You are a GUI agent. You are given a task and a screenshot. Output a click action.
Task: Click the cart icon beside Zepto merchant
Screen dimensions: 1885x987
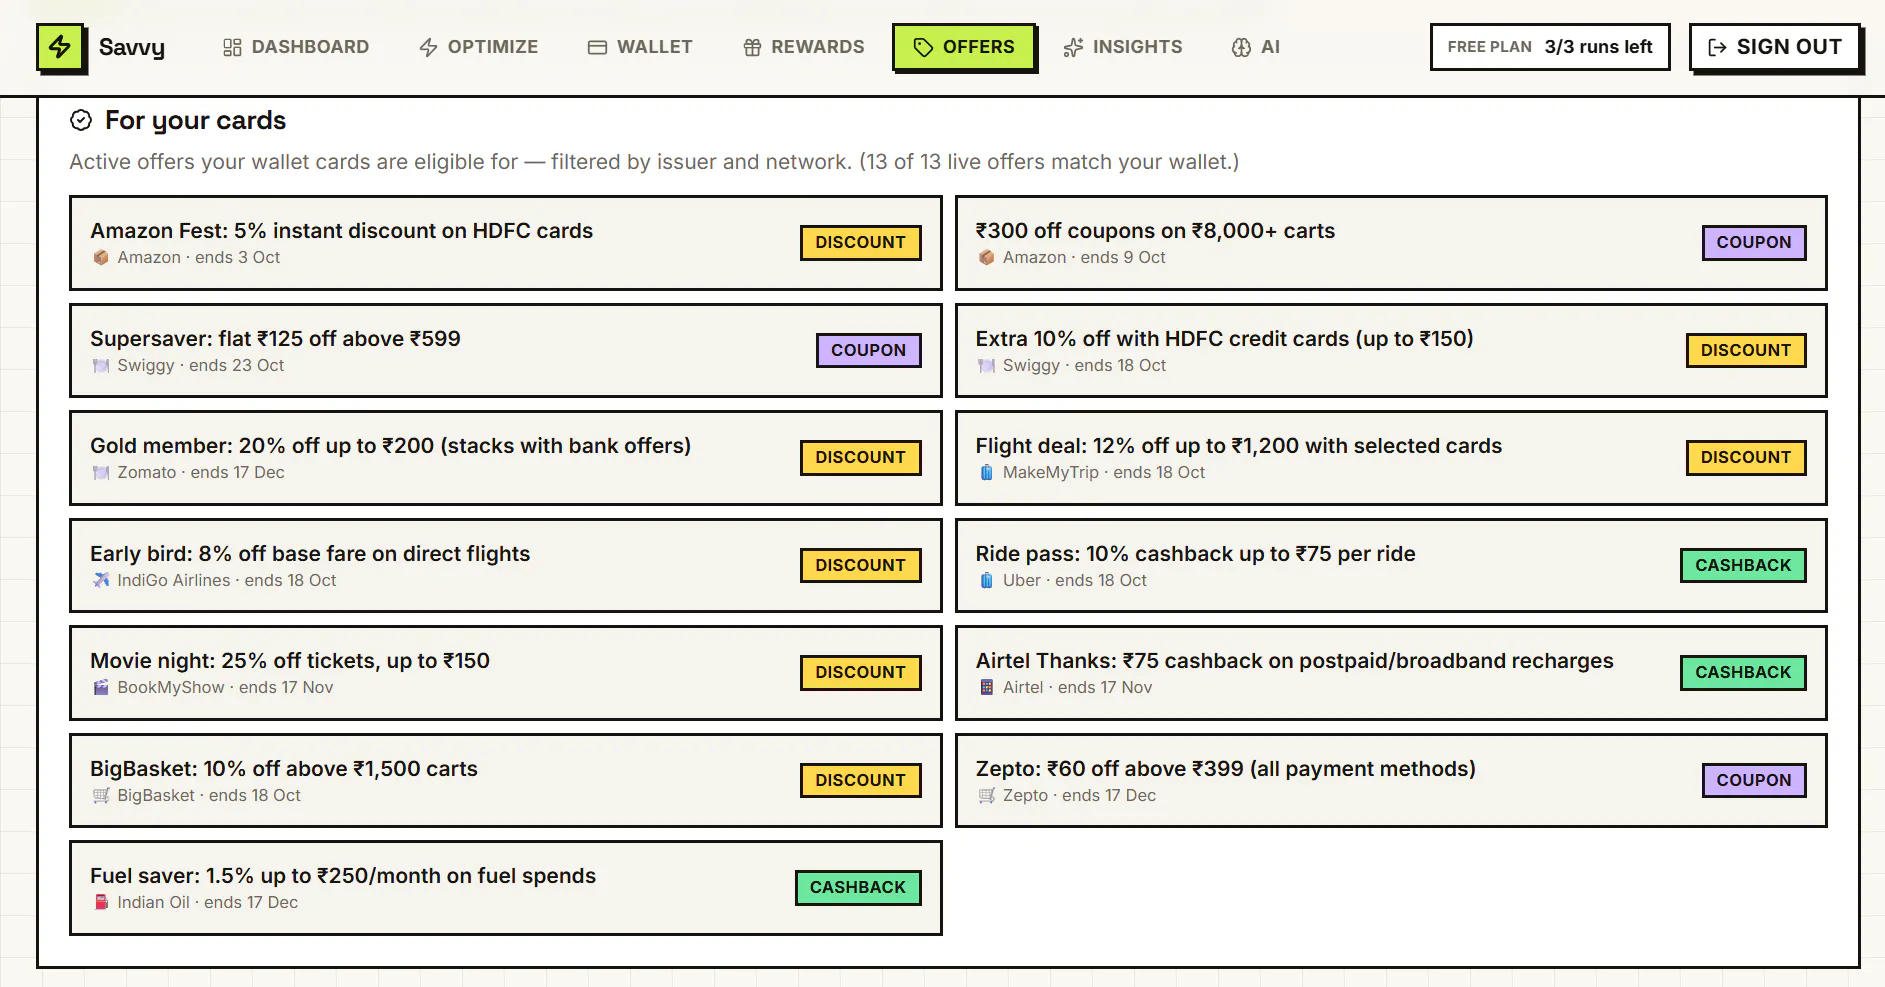[x=987, y=796]
